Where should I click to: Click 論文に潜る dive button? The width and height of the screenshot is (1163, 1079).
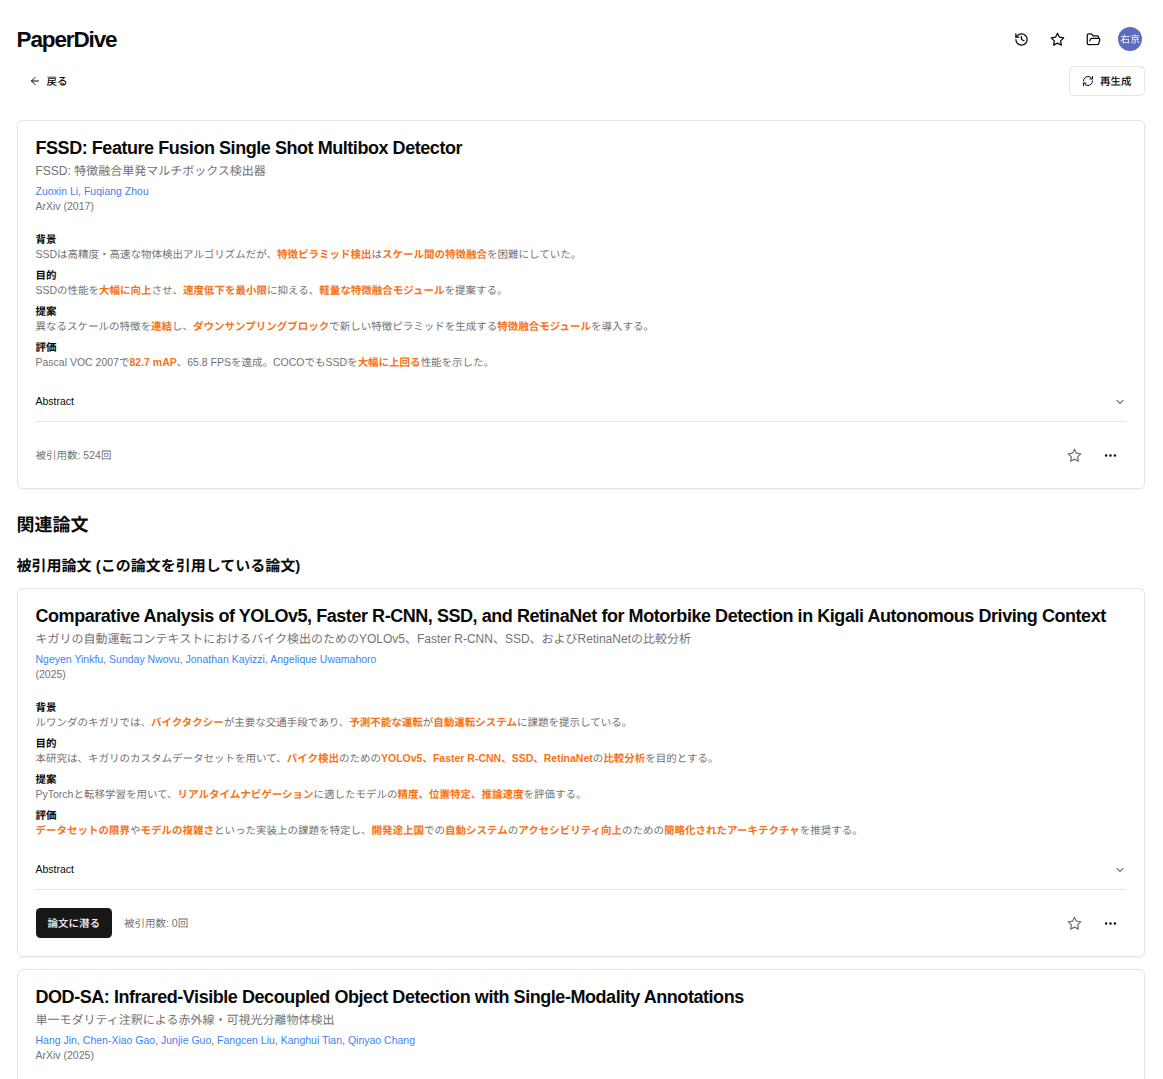coord(73,923)
